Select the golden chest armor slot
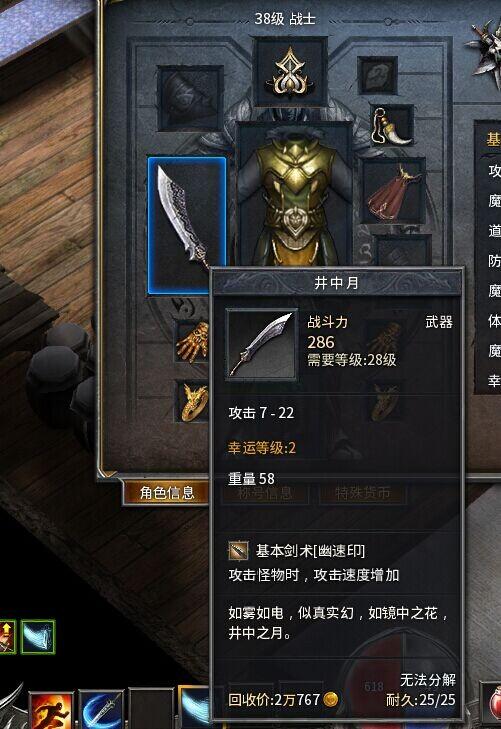 pos(293,195)
